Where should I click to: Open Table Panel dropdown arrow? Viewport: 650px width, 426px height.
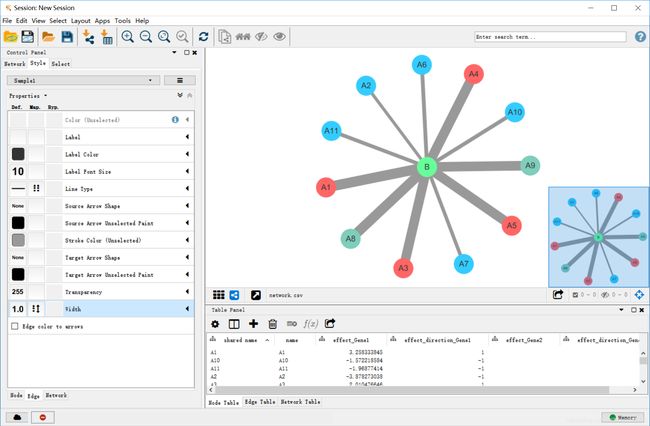(621, 310)
